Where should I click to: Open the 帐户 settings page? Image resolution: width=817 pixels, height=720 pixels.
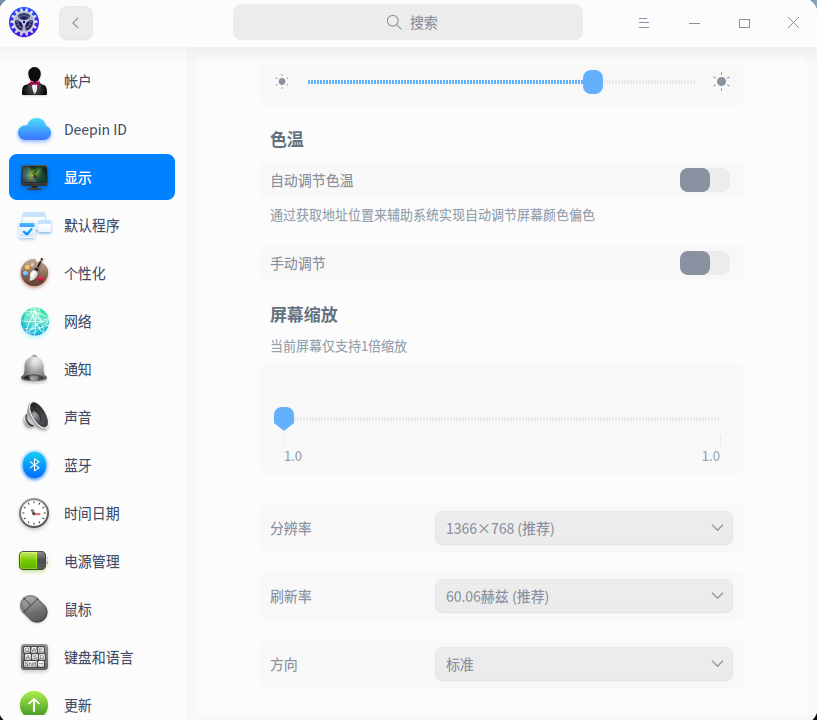pos(92,81)
